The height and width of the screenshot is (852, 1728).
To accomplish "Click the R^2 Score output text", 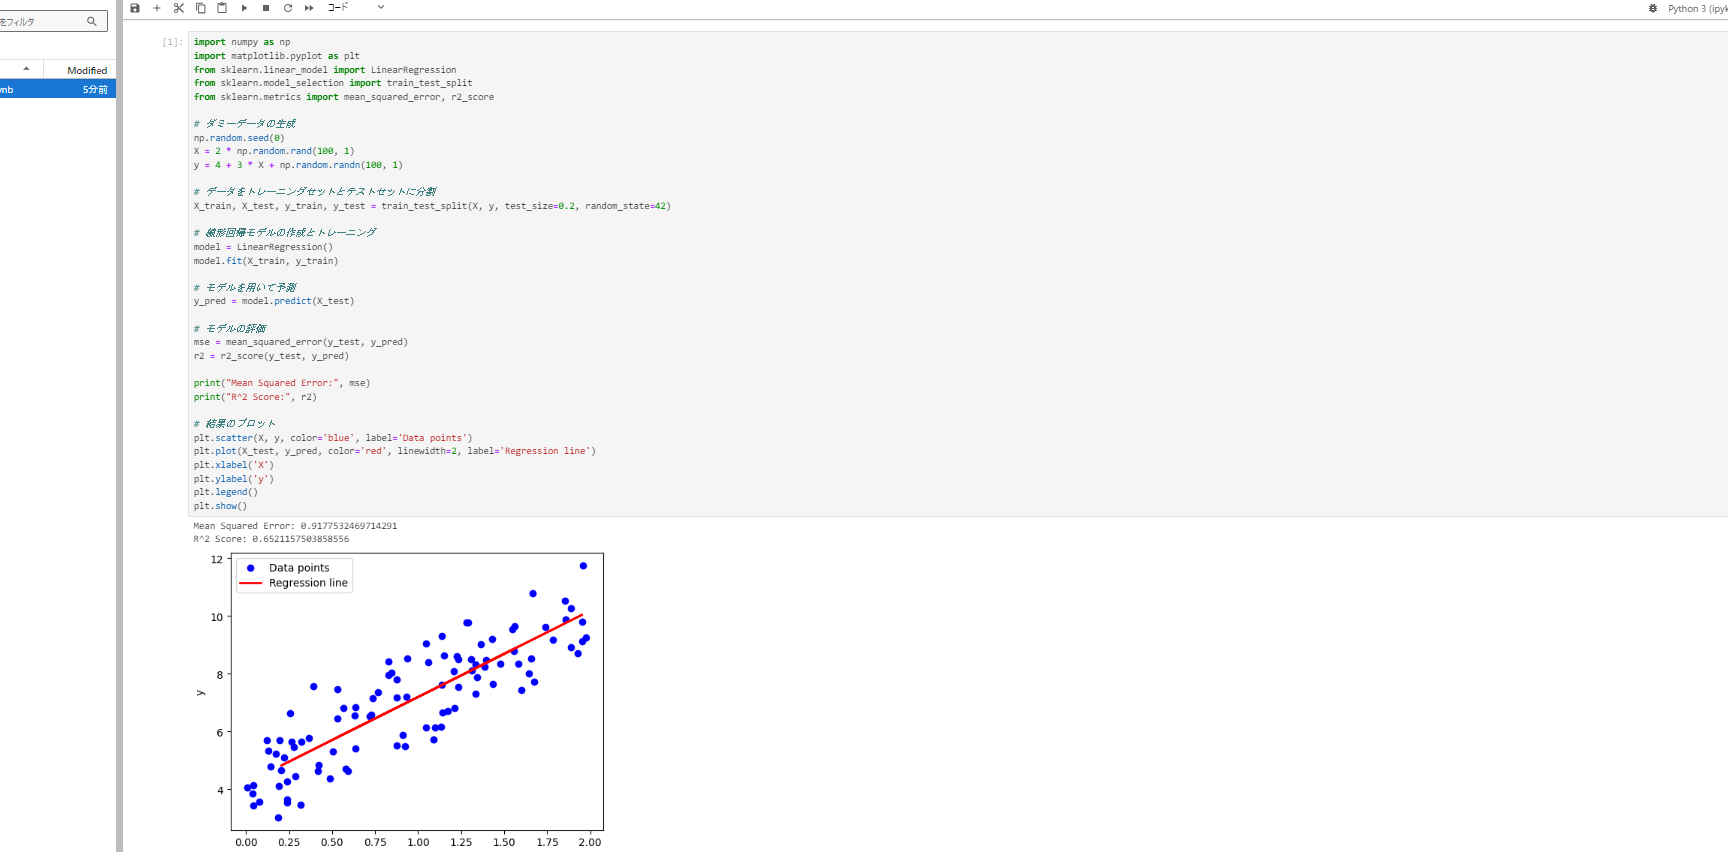I will point(271,539).
